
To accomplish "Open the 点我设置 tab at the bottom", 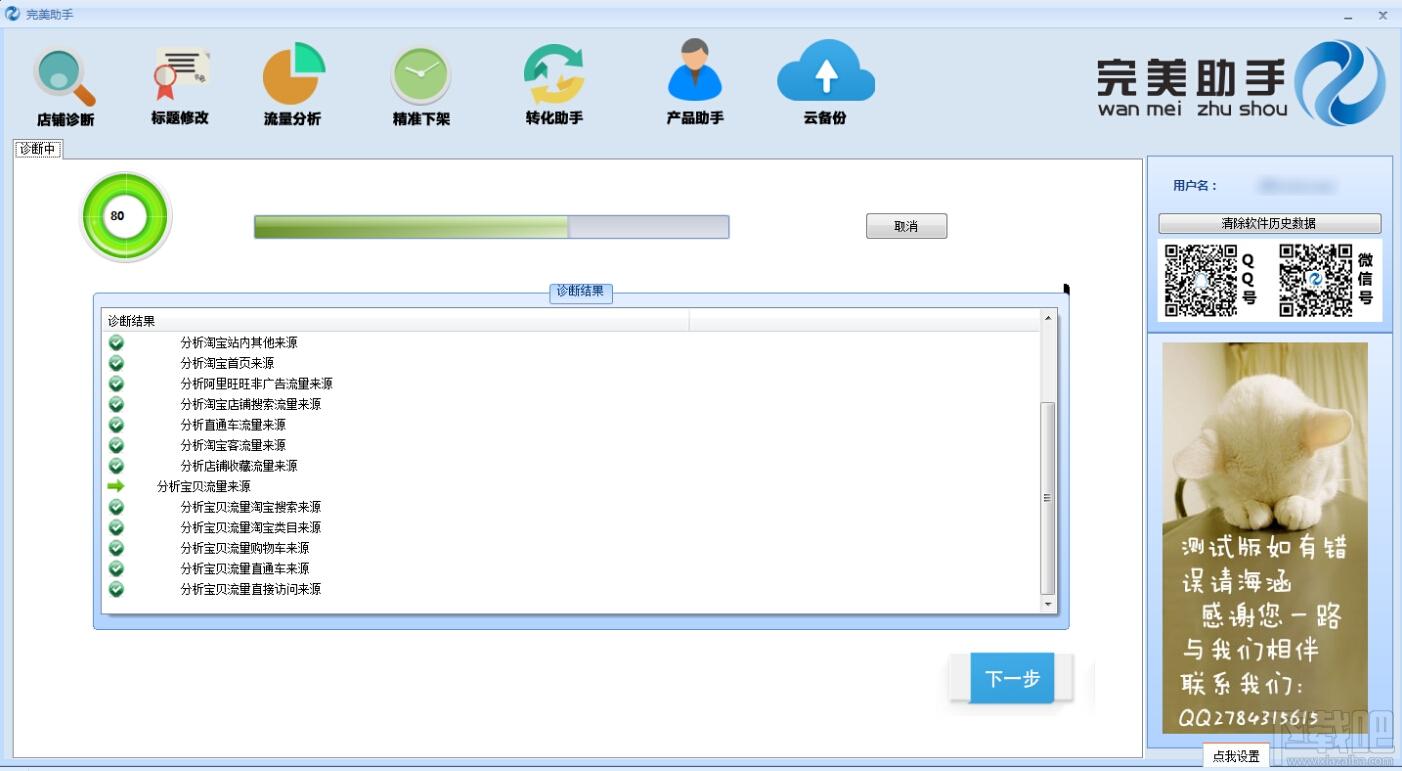I will [x=1236, y=756].
